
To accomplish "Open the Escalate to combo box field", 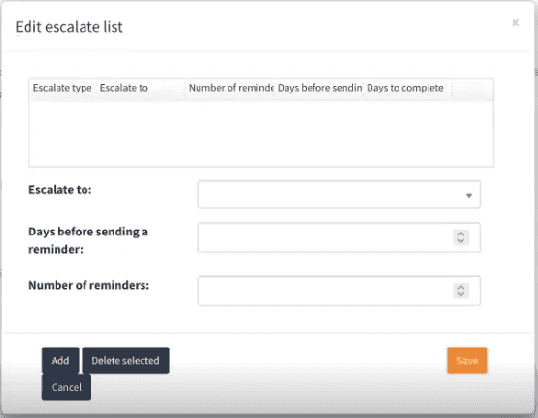I will (339, 195).
